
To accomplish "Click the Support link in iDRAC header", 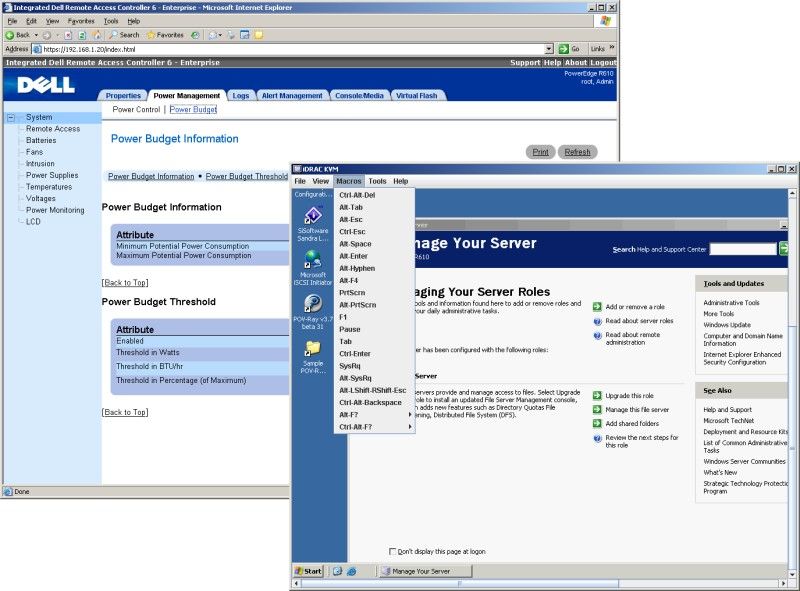I will pyautogui.click(x=525, y=63).
